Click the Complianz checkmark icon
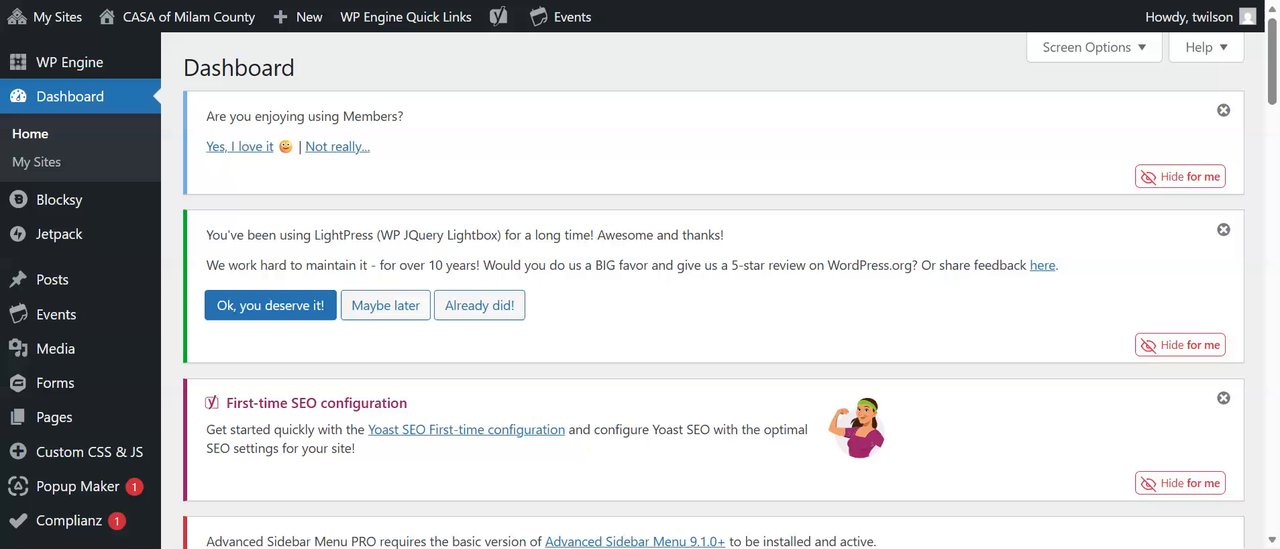This screenshot has width=1280, height=549. tap(17, 521)
